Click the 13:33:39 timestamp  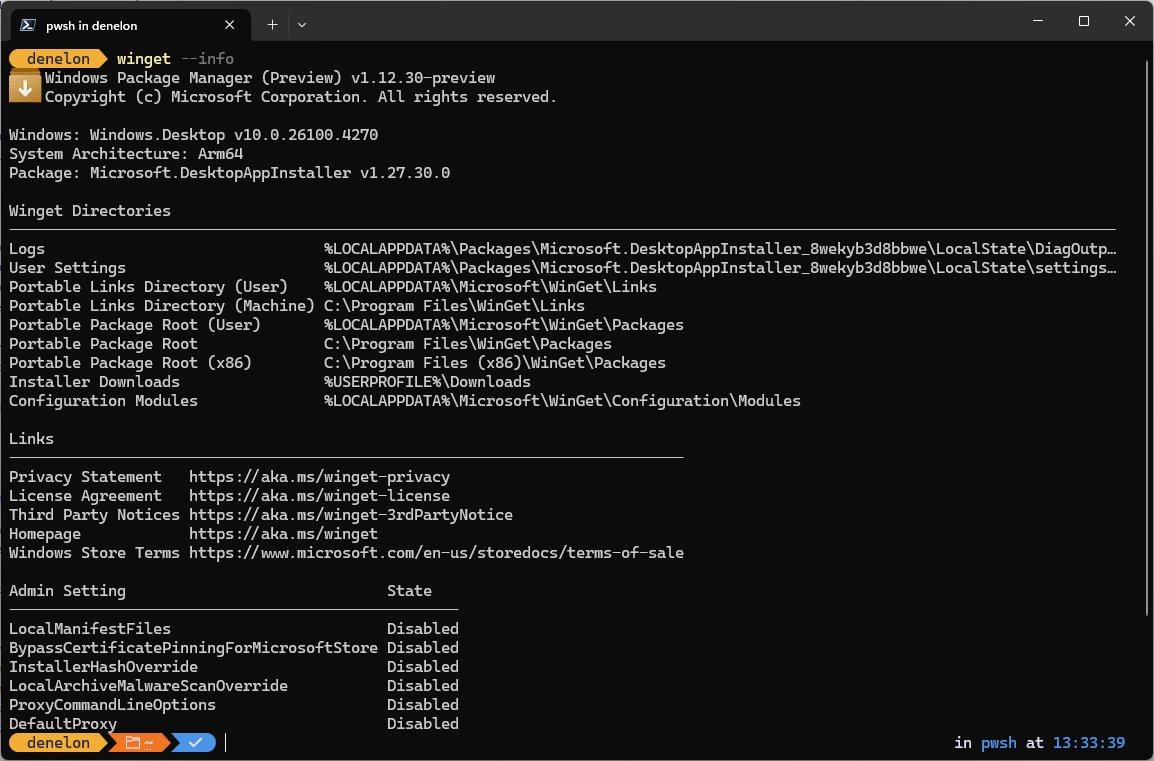click(1089, 743)
